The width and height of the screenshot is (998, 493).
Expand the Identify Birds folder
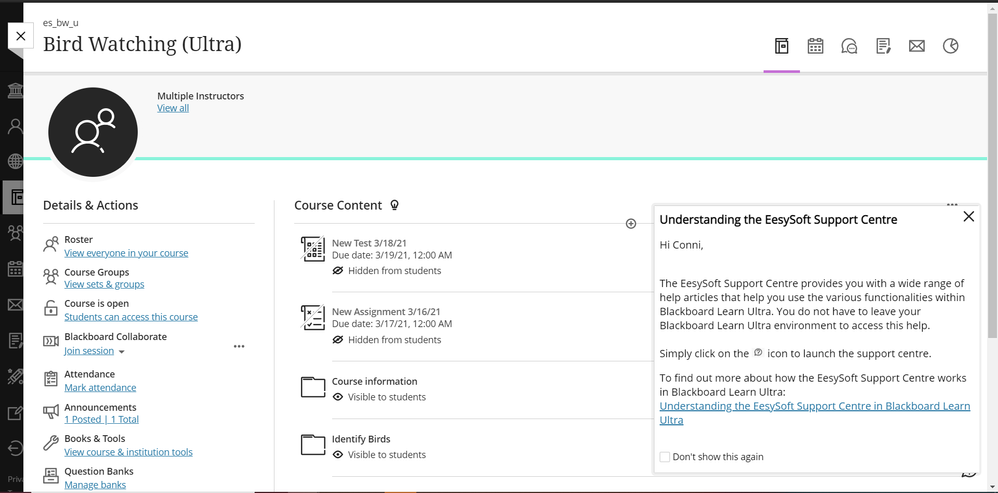pos(361,439)
